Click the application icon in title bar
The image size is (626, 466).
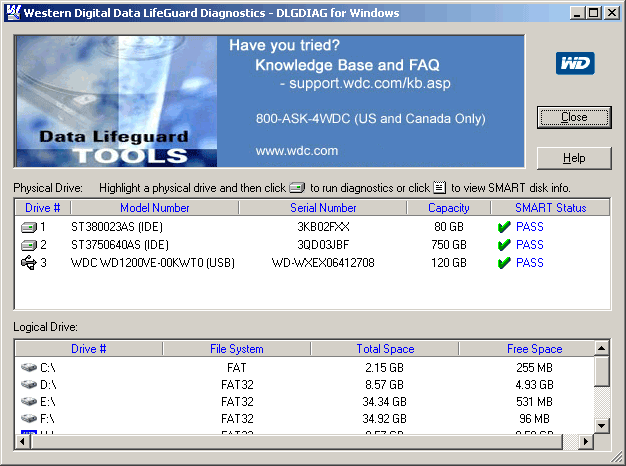coord(13,12)
